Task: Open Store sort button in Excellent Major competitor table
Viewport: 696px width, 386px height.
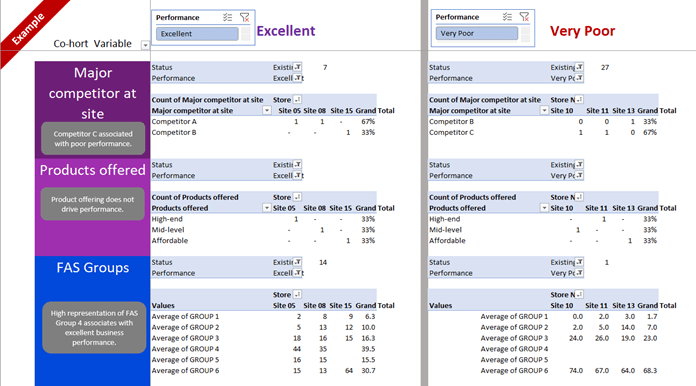Action: (x=297, y=99)
